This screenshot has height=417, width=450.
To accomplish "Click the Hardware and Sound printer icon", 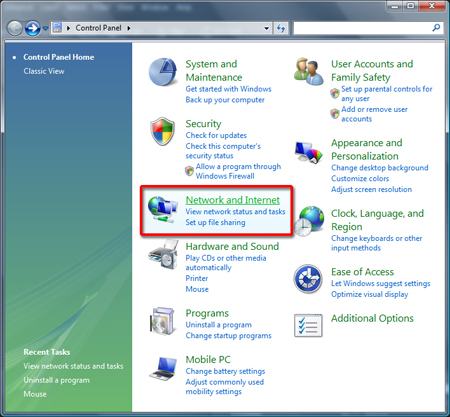I will coord(163,255).
